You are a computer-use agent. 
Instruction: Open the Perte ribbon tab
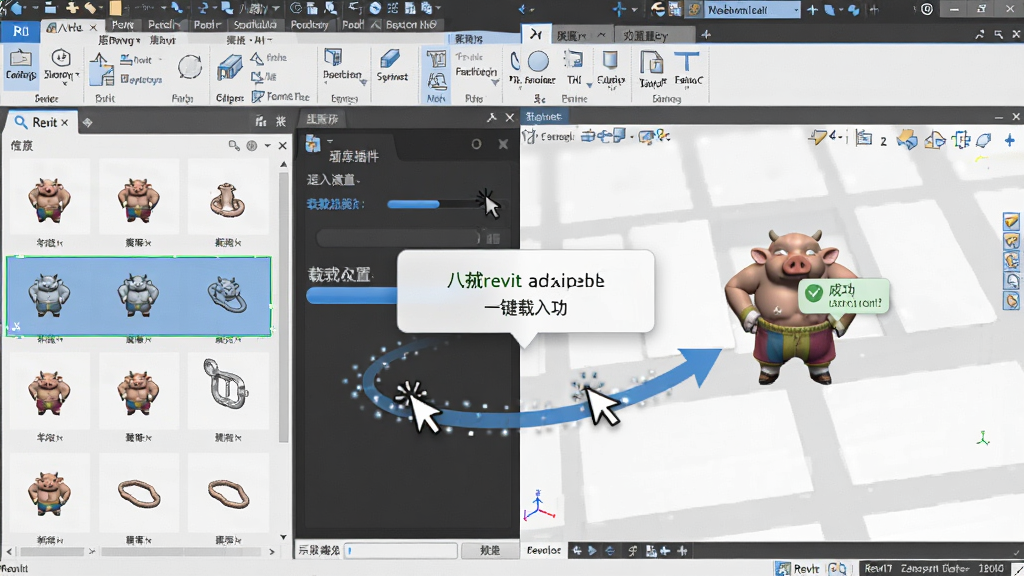coord(122,25)
